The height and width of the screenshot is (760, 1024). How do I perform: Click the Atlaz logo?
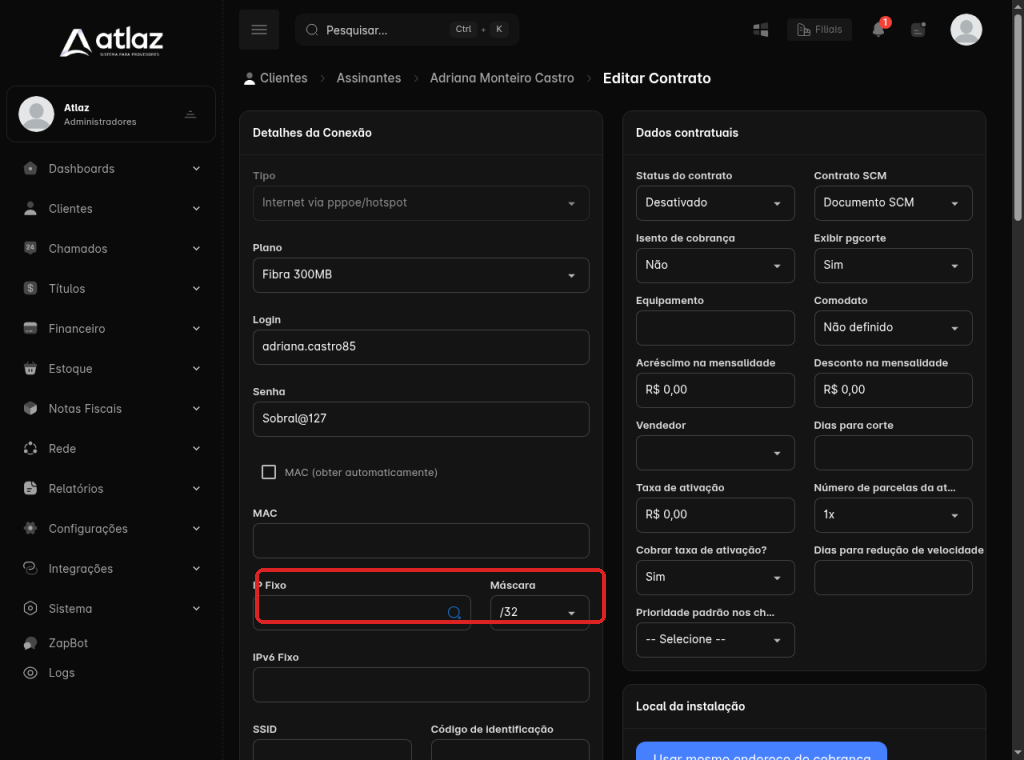(x=112, y=41)
